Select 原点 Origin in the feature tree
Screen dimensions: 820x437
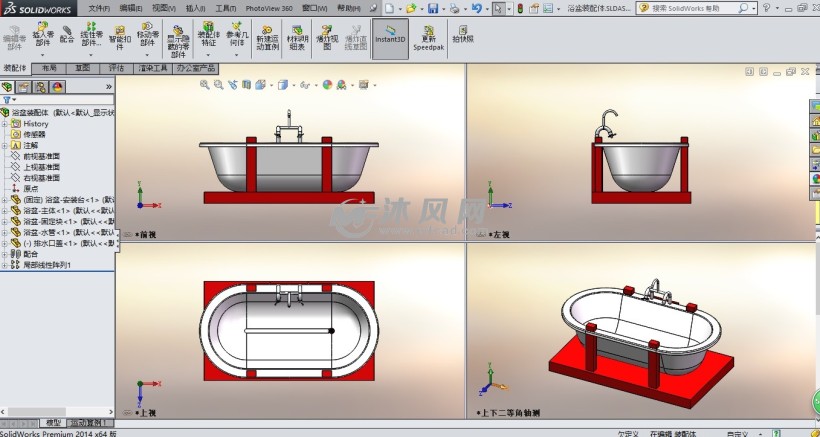30,189
